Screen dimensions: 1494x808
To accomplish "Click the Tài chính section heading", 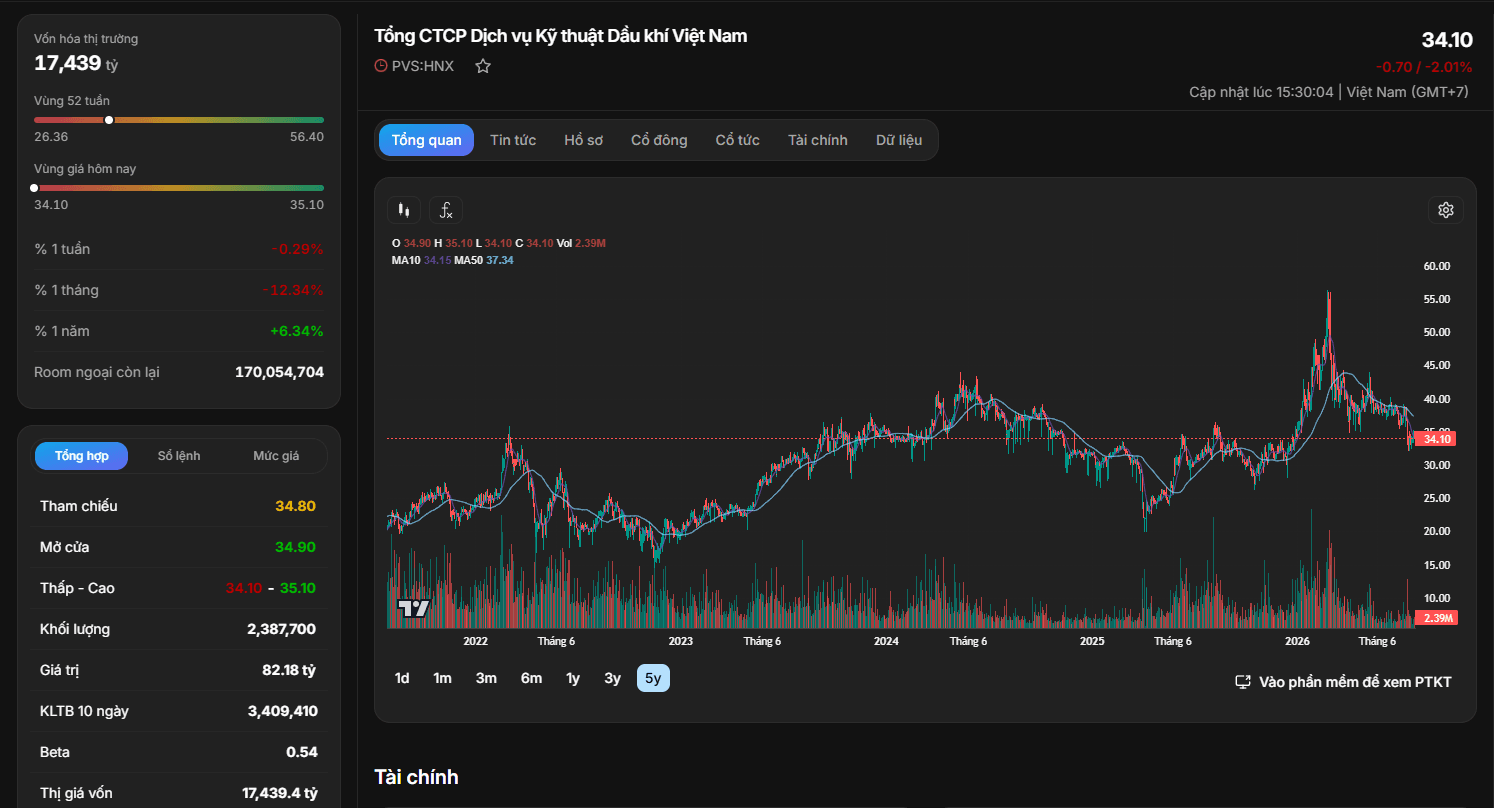I will (416, 777).
